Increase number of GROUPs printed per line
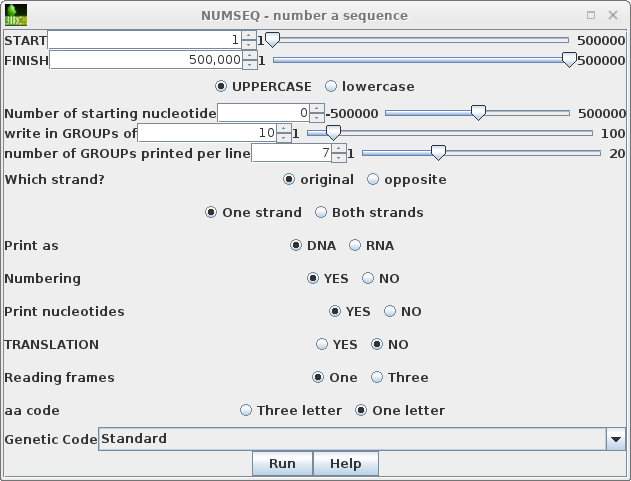The image size is (631, 481). pyautogui.click(x=338, y=149)
